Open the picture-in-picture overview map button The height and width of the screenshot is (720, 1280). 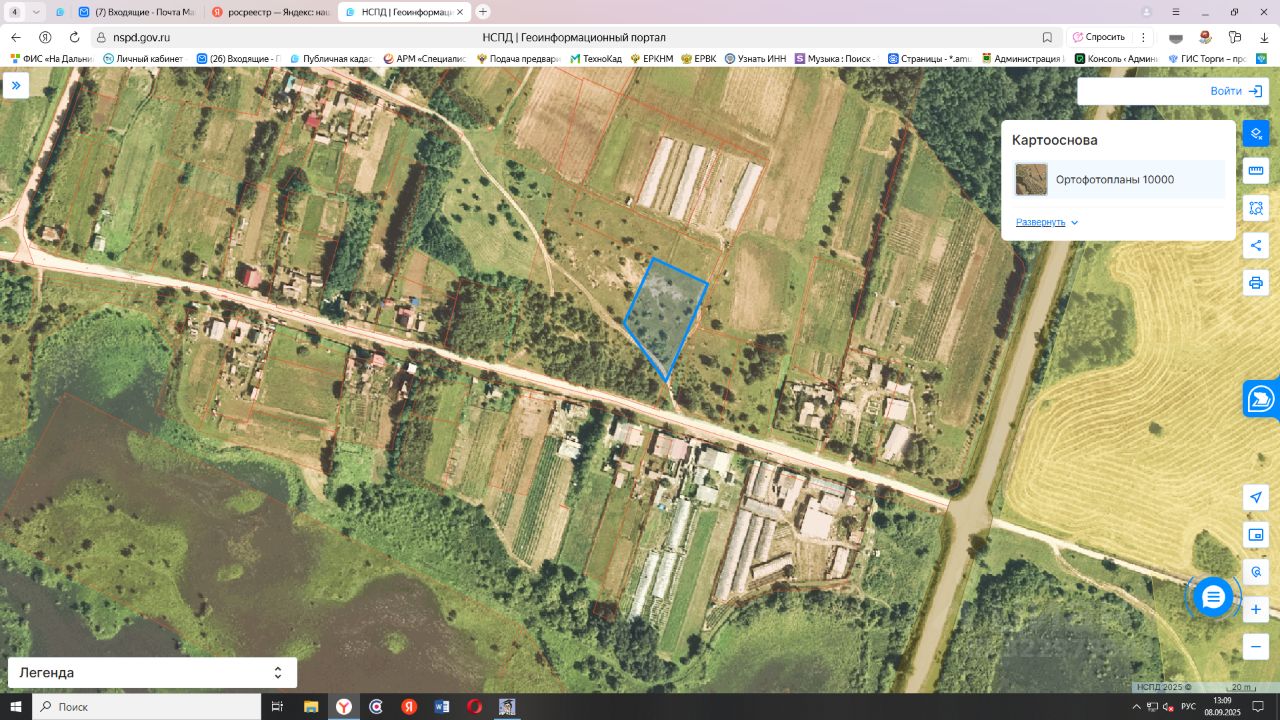pos(1256,535)
